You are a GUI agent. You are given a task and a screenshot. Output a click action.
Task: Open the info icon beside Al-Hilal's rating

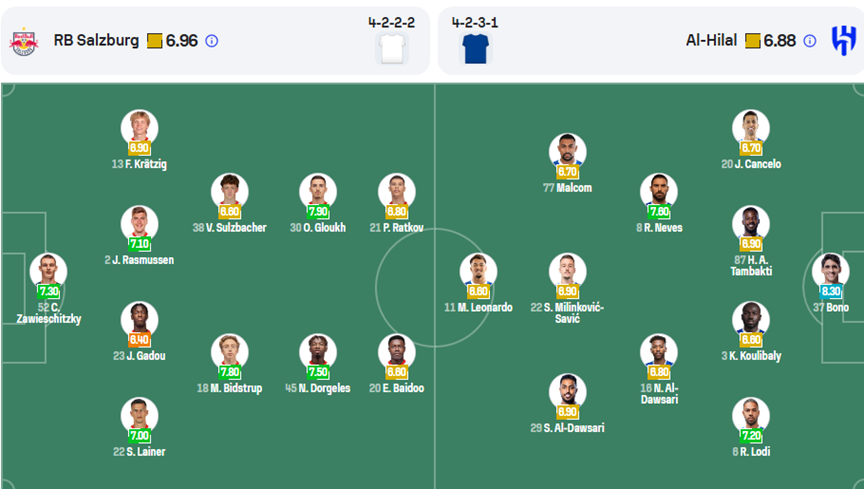(x=809, y=41)
